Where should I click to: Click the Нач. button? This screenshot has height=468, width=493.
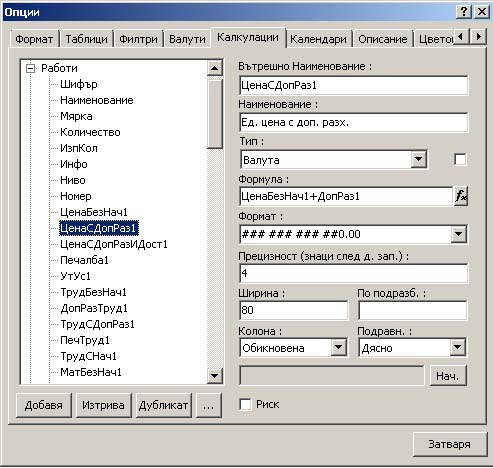pos(448,376)
